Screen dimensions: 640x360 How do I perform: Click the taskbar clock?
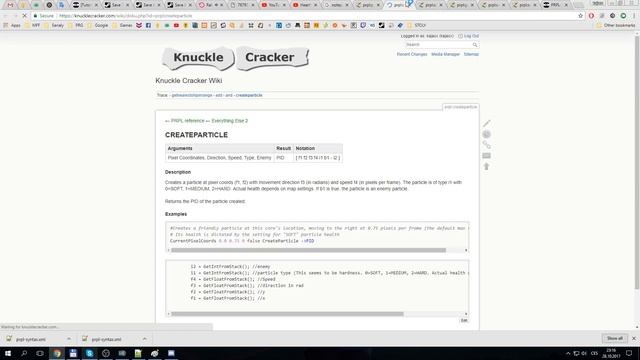pos(612,353)
